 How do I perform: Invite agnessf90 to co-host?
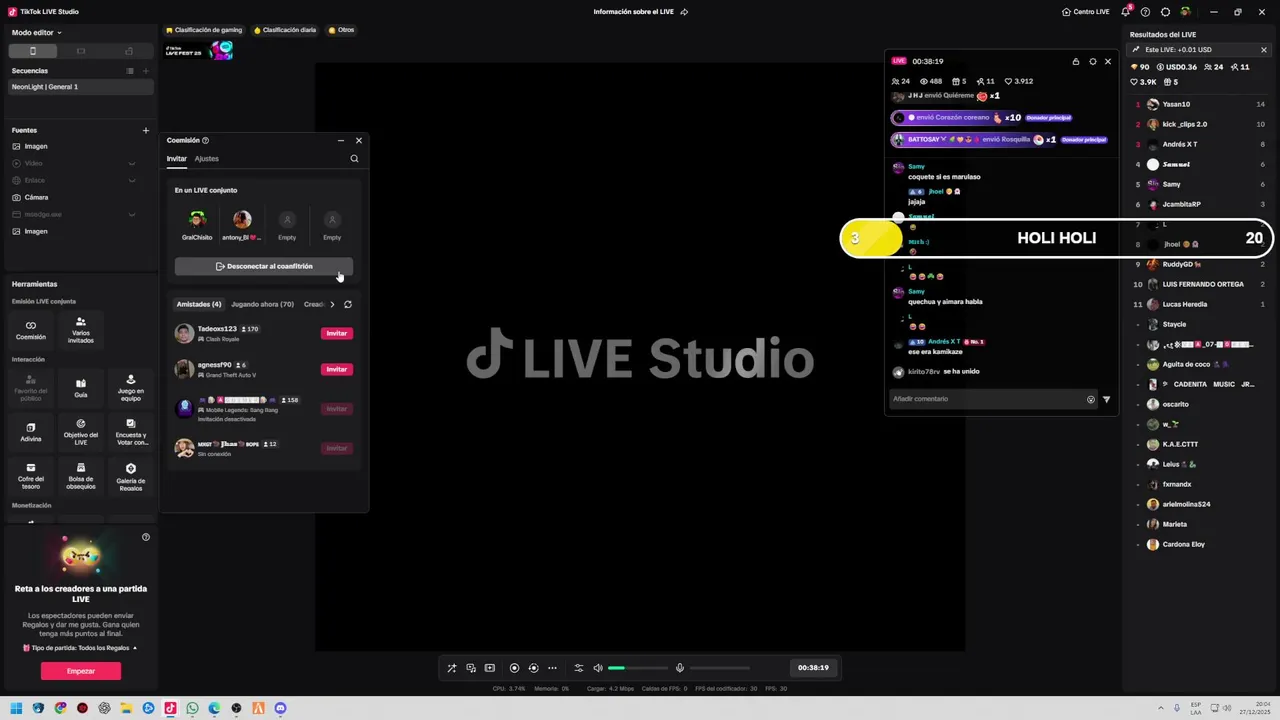coord(337,369)
